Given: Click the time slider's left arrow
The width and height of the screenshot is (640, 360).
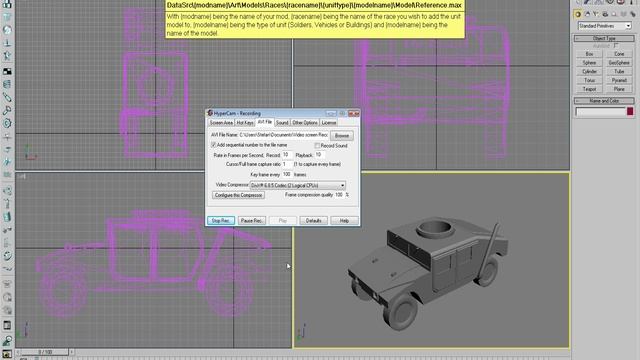Looking at the screenshot, I should coord(18,352).
